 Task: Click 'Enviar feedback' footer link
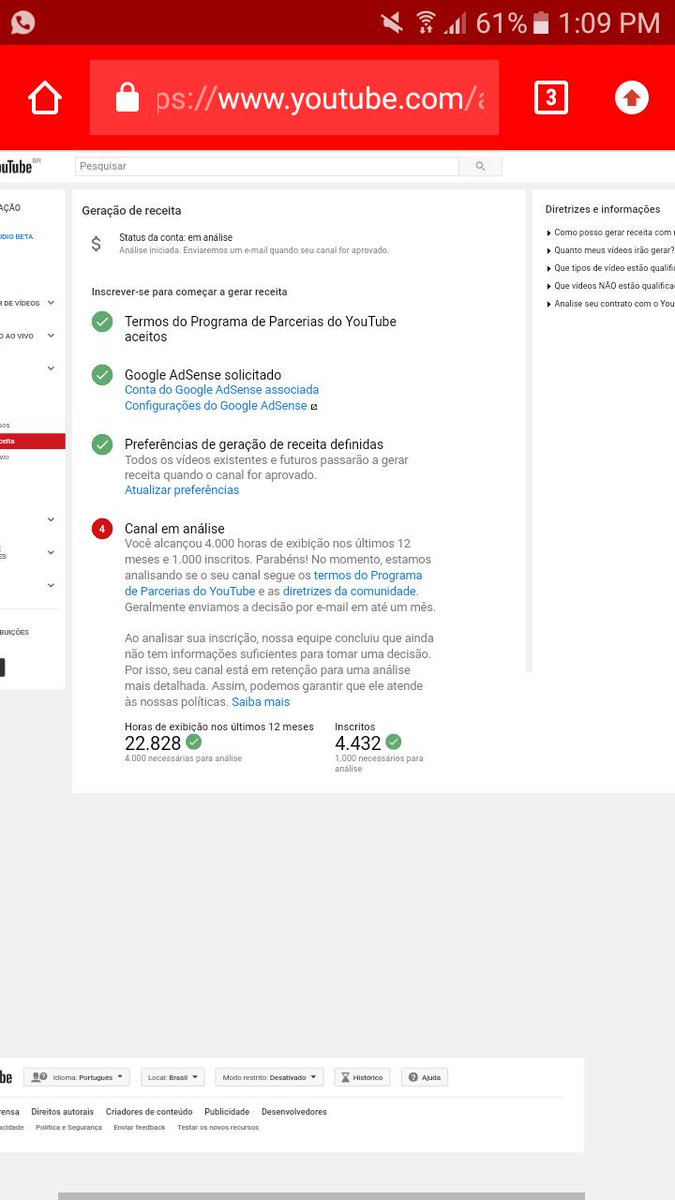[x=140, y=1127]
